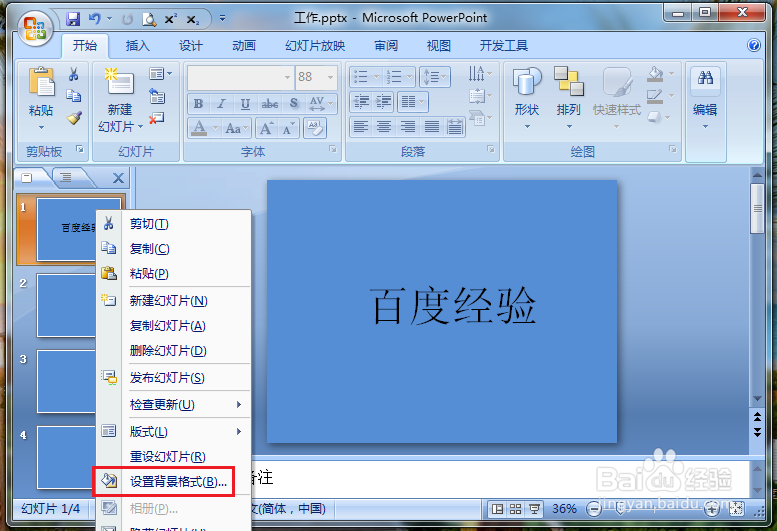Toggle text shadow (S) formatting

[294, 104]
